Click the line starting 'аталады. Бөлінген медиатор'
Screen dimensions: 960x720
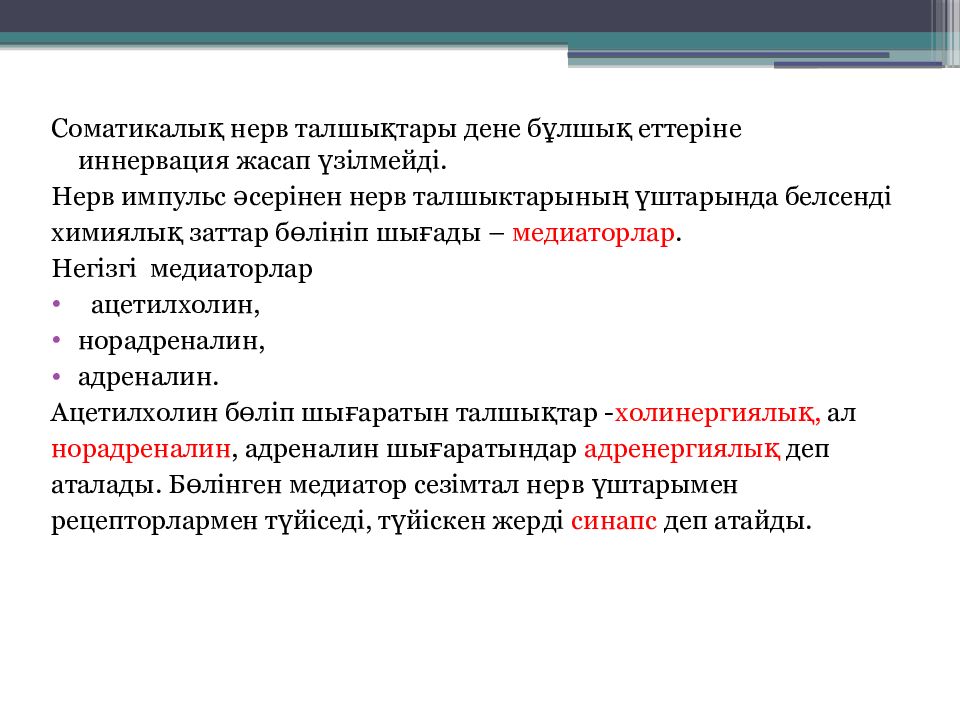tap(394, 486)
